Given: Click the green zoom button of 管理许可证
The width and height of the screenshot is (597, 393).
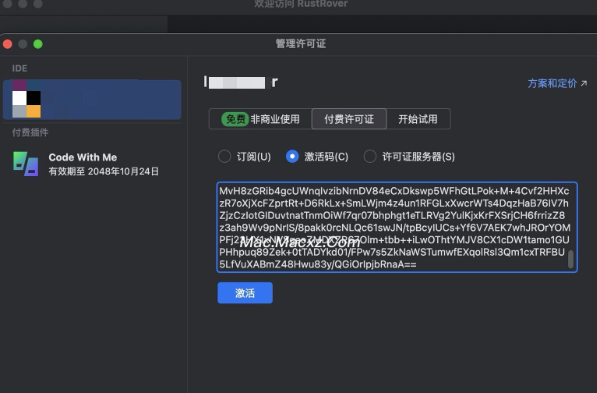Looking at the screenshot, I should click(x=38, y=44).
